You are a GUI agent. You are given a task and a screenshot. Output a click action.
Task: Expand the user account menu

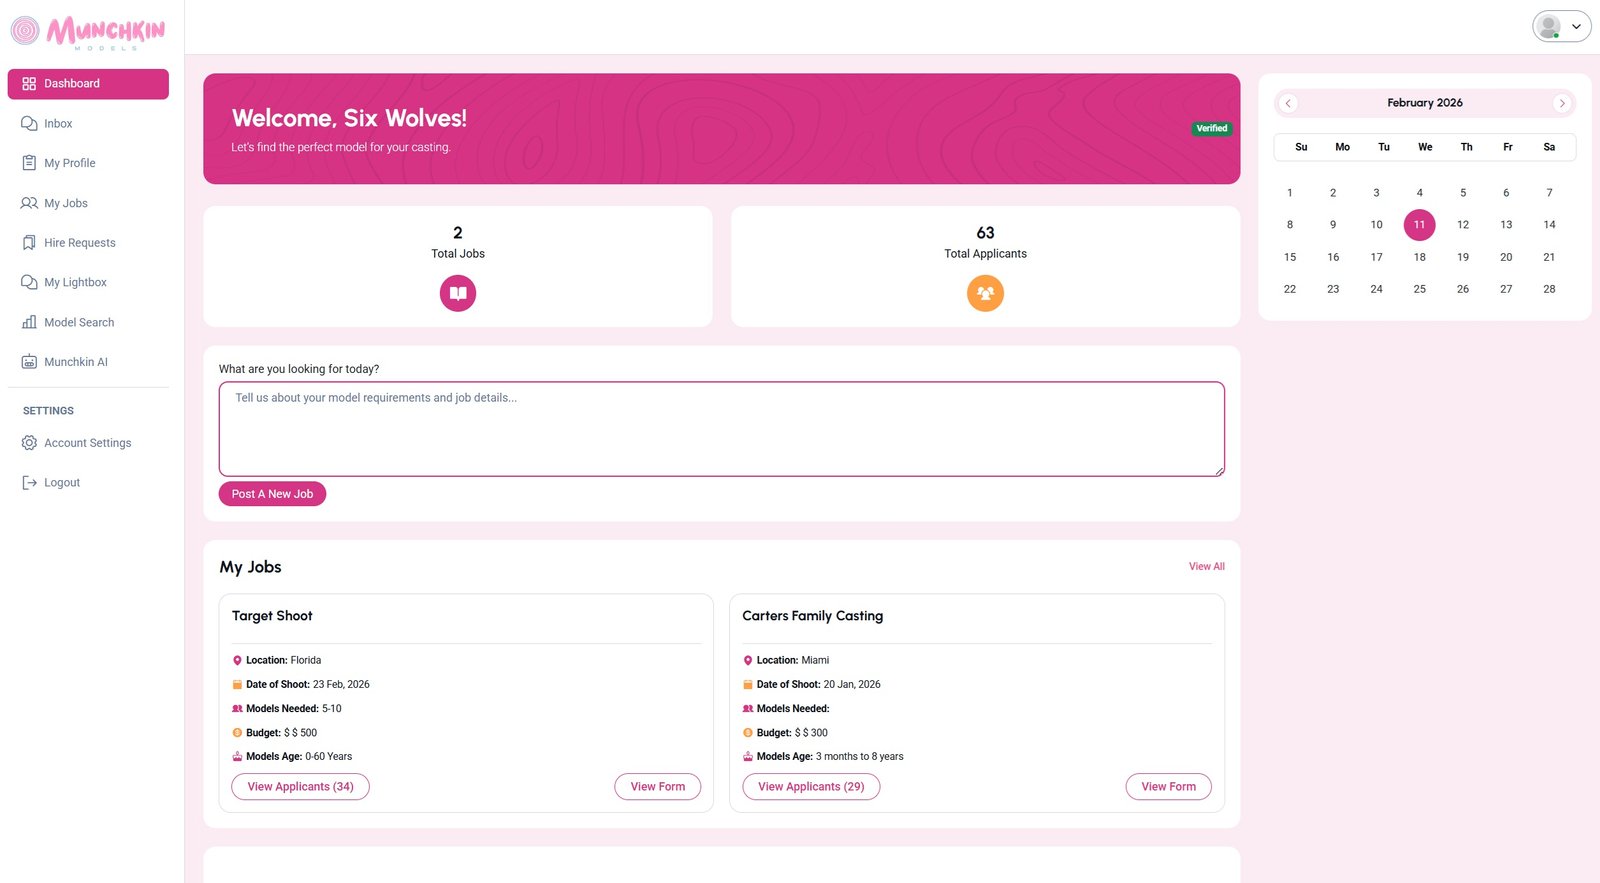pyautogui.click(x=1560, y=25)
